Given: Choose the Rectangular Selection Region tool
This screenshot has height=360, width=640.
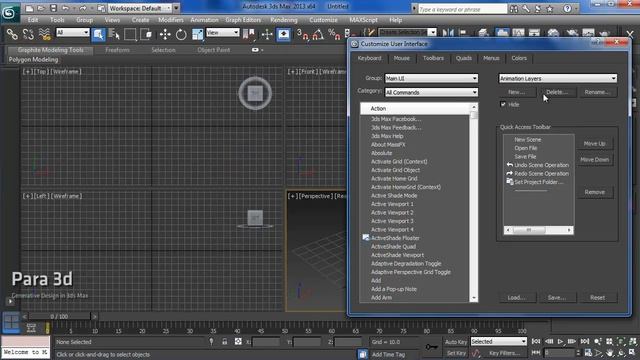Looking at the screenshot, I should point(130,34).
